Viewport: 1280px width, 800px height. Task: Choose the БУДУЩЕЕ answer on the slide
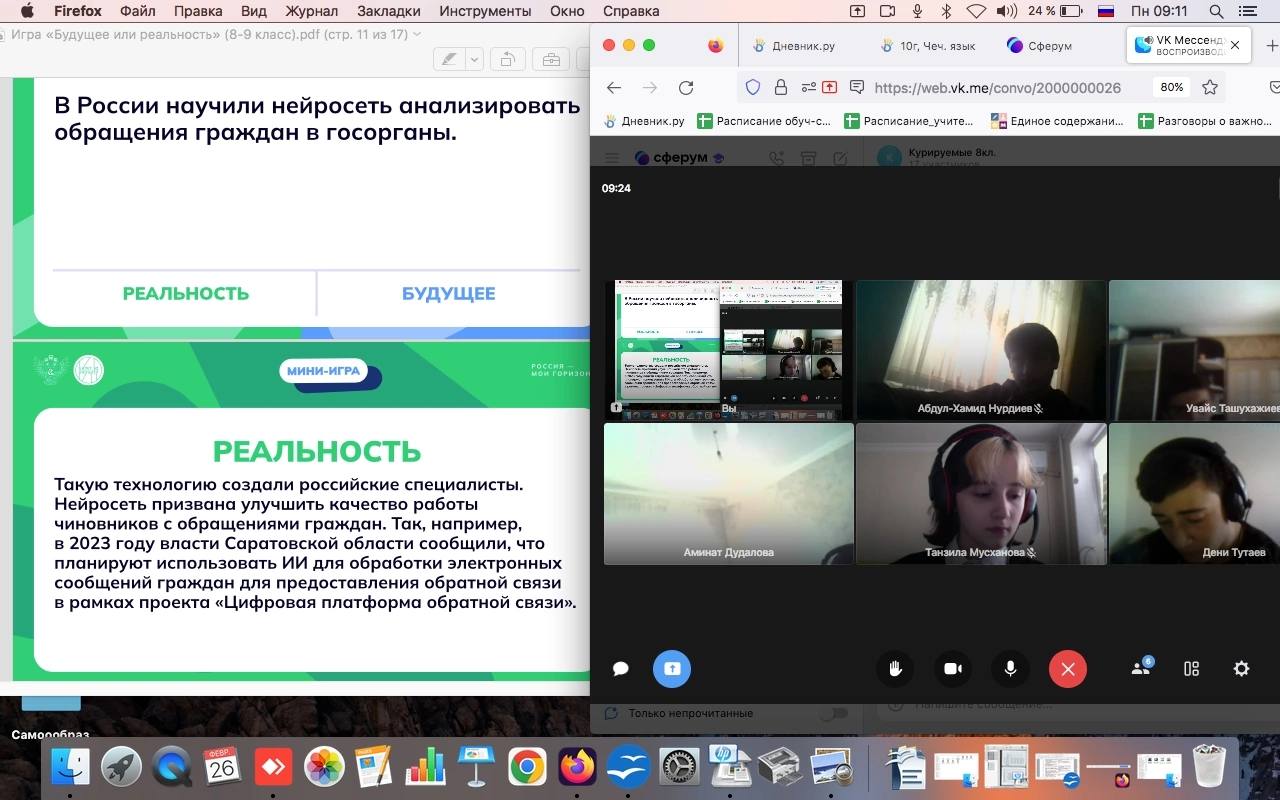coord(448,294)
